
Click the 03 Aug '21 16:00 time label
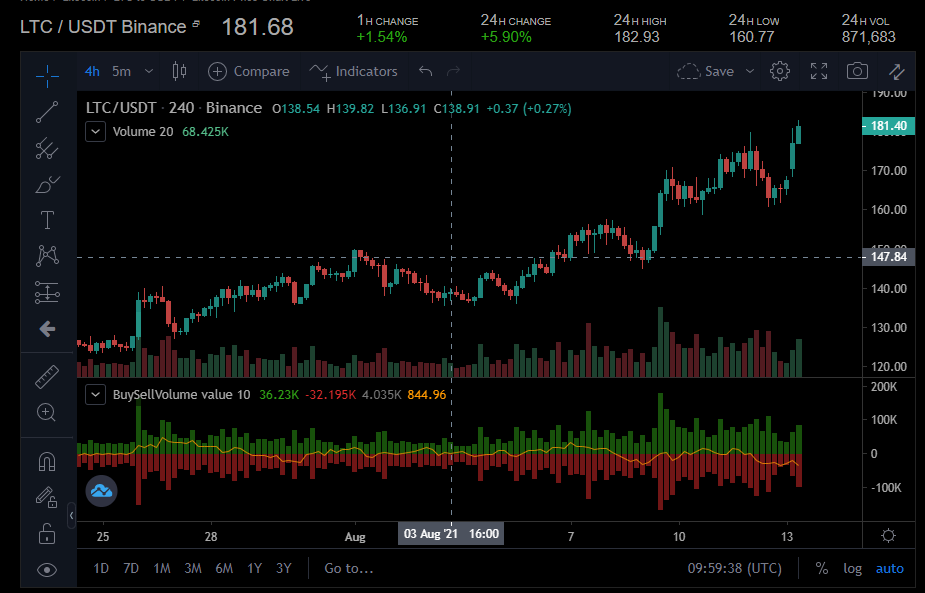tap(451, 534)
